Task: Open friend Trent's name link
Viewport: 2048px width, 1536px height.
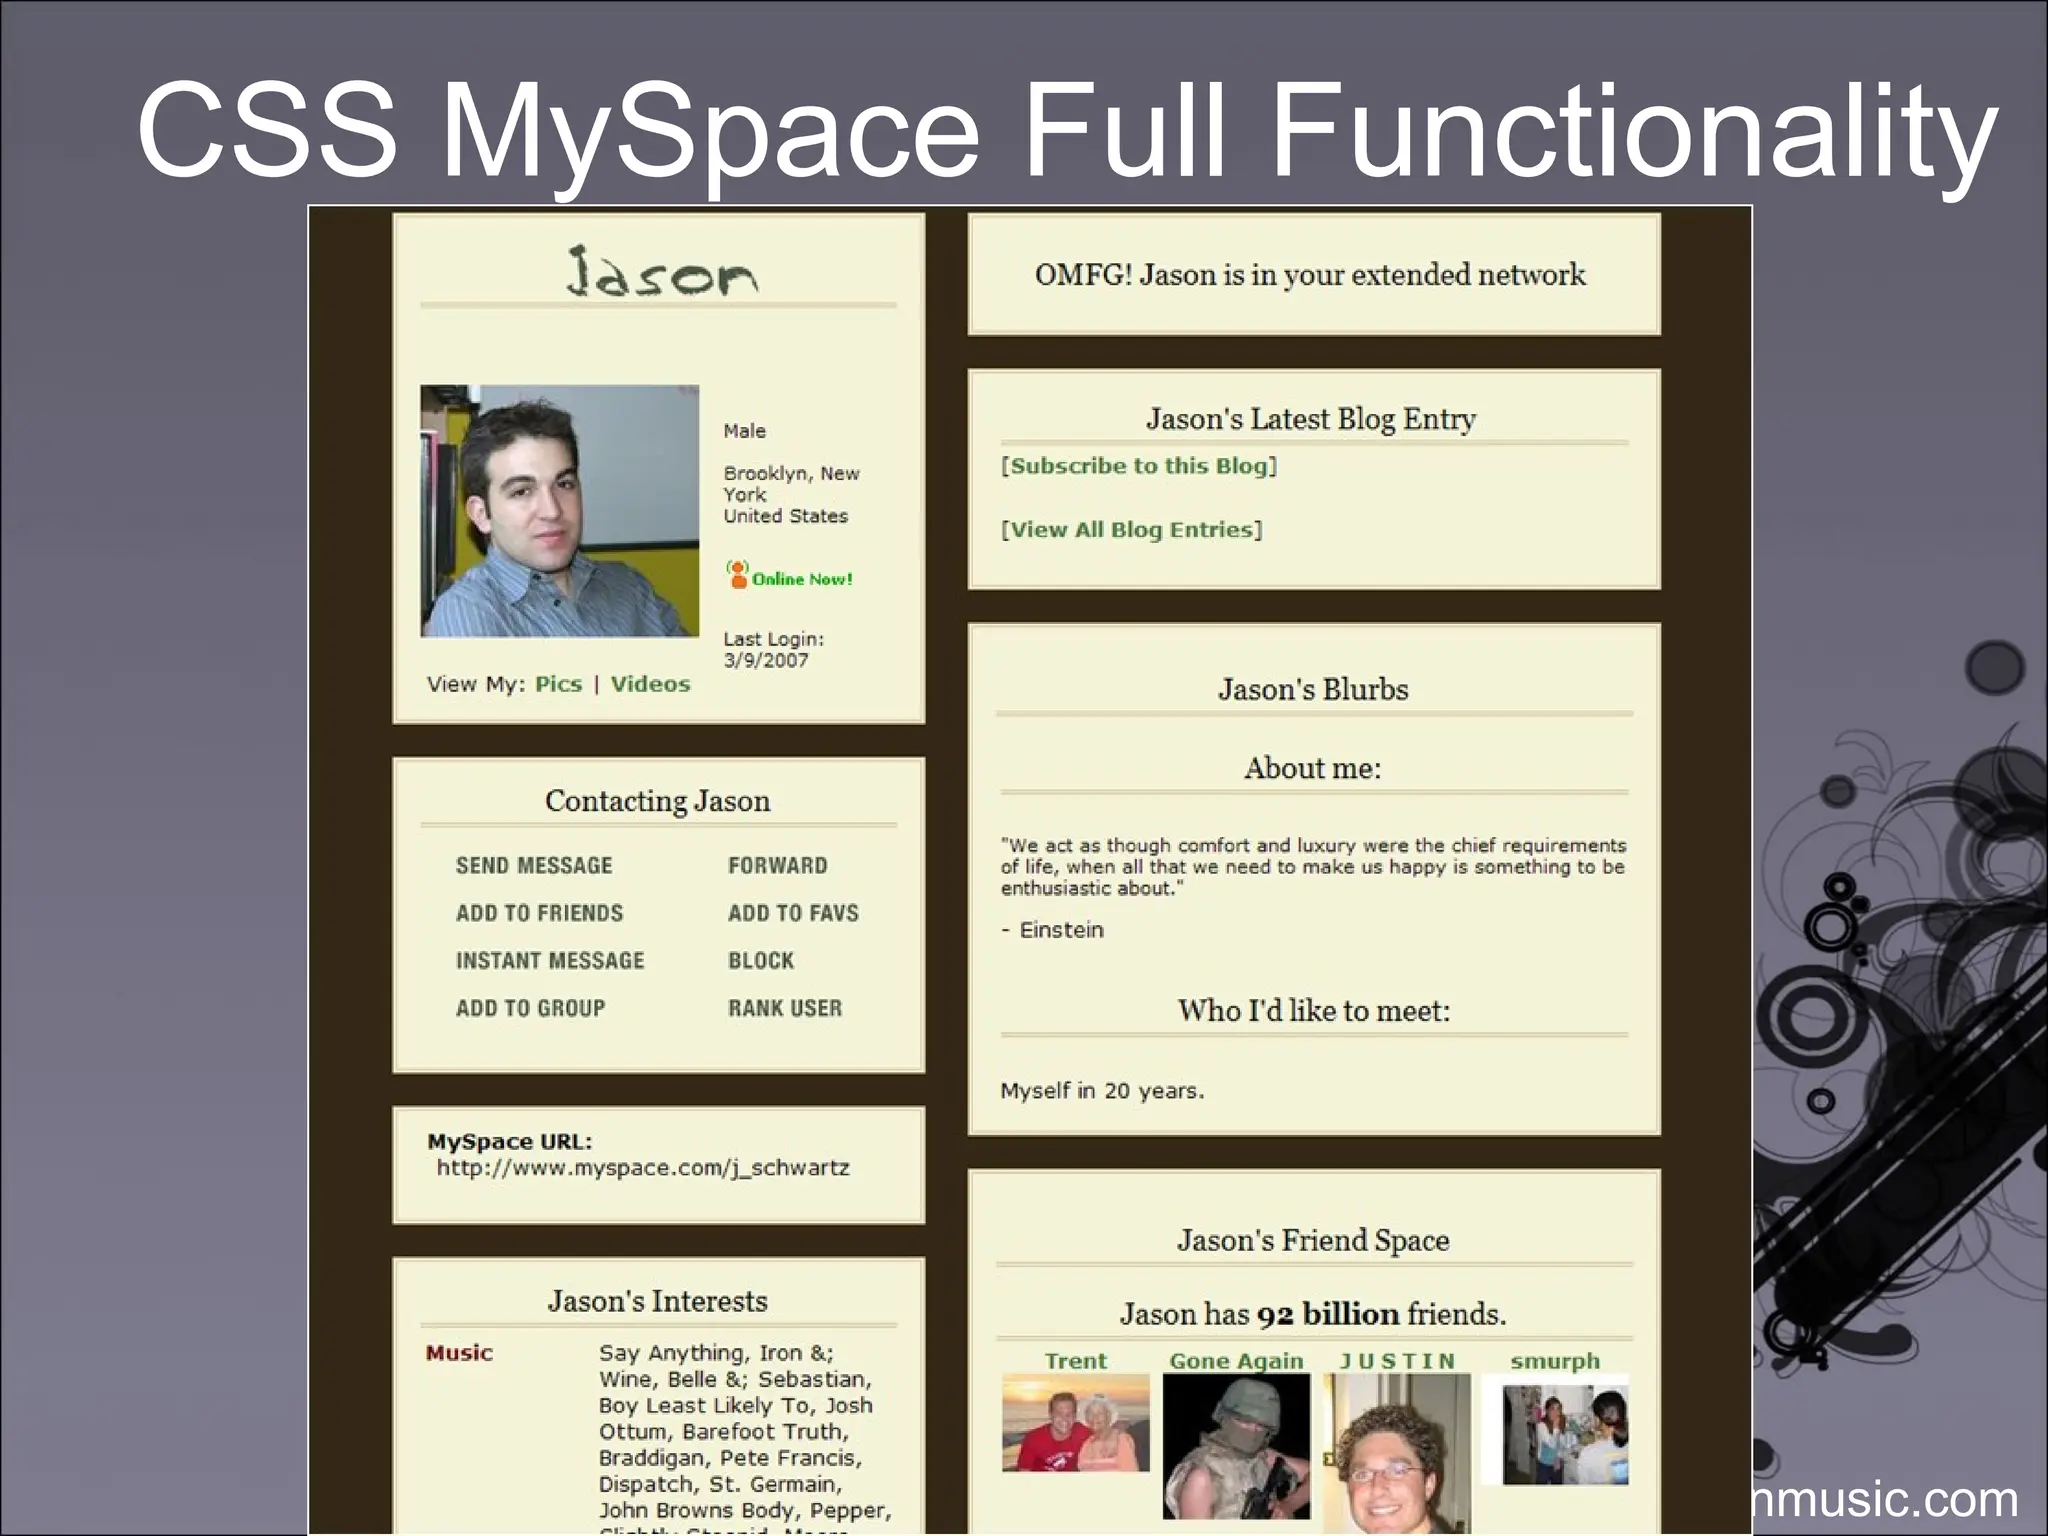Action: click(1075, 1361)
